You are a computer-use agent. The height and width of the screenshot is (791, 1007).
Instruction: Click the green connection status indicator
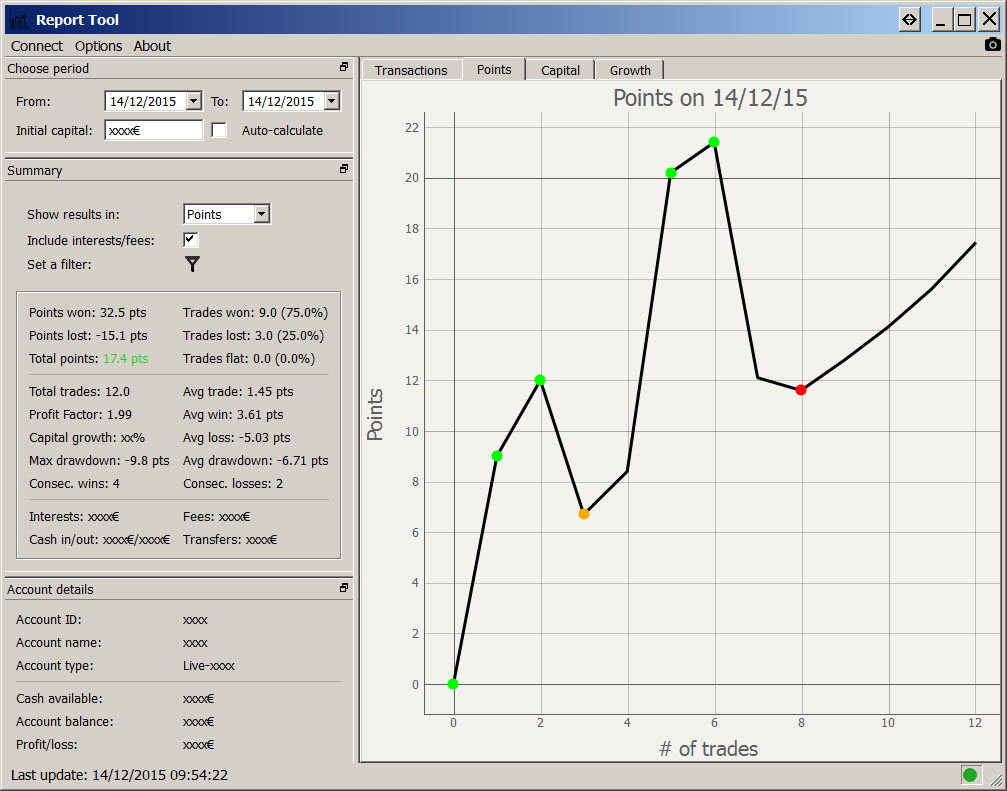click(x=969, y=774)
